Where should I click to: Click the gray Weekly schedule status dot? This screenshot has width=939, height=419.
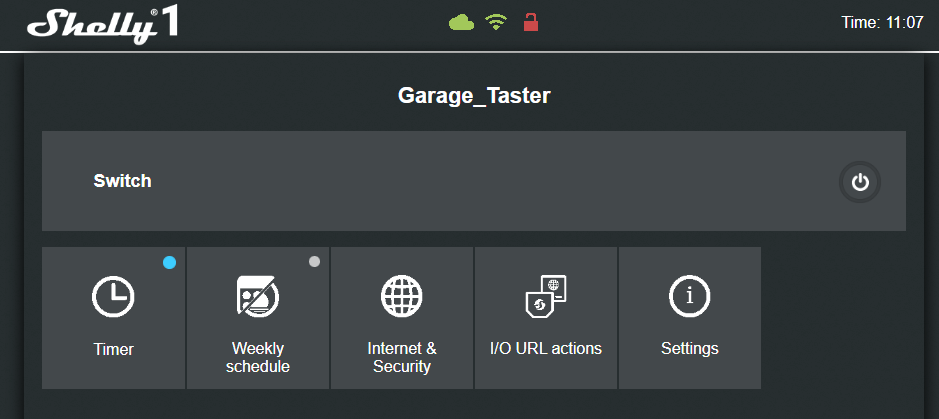coord(314,262)
